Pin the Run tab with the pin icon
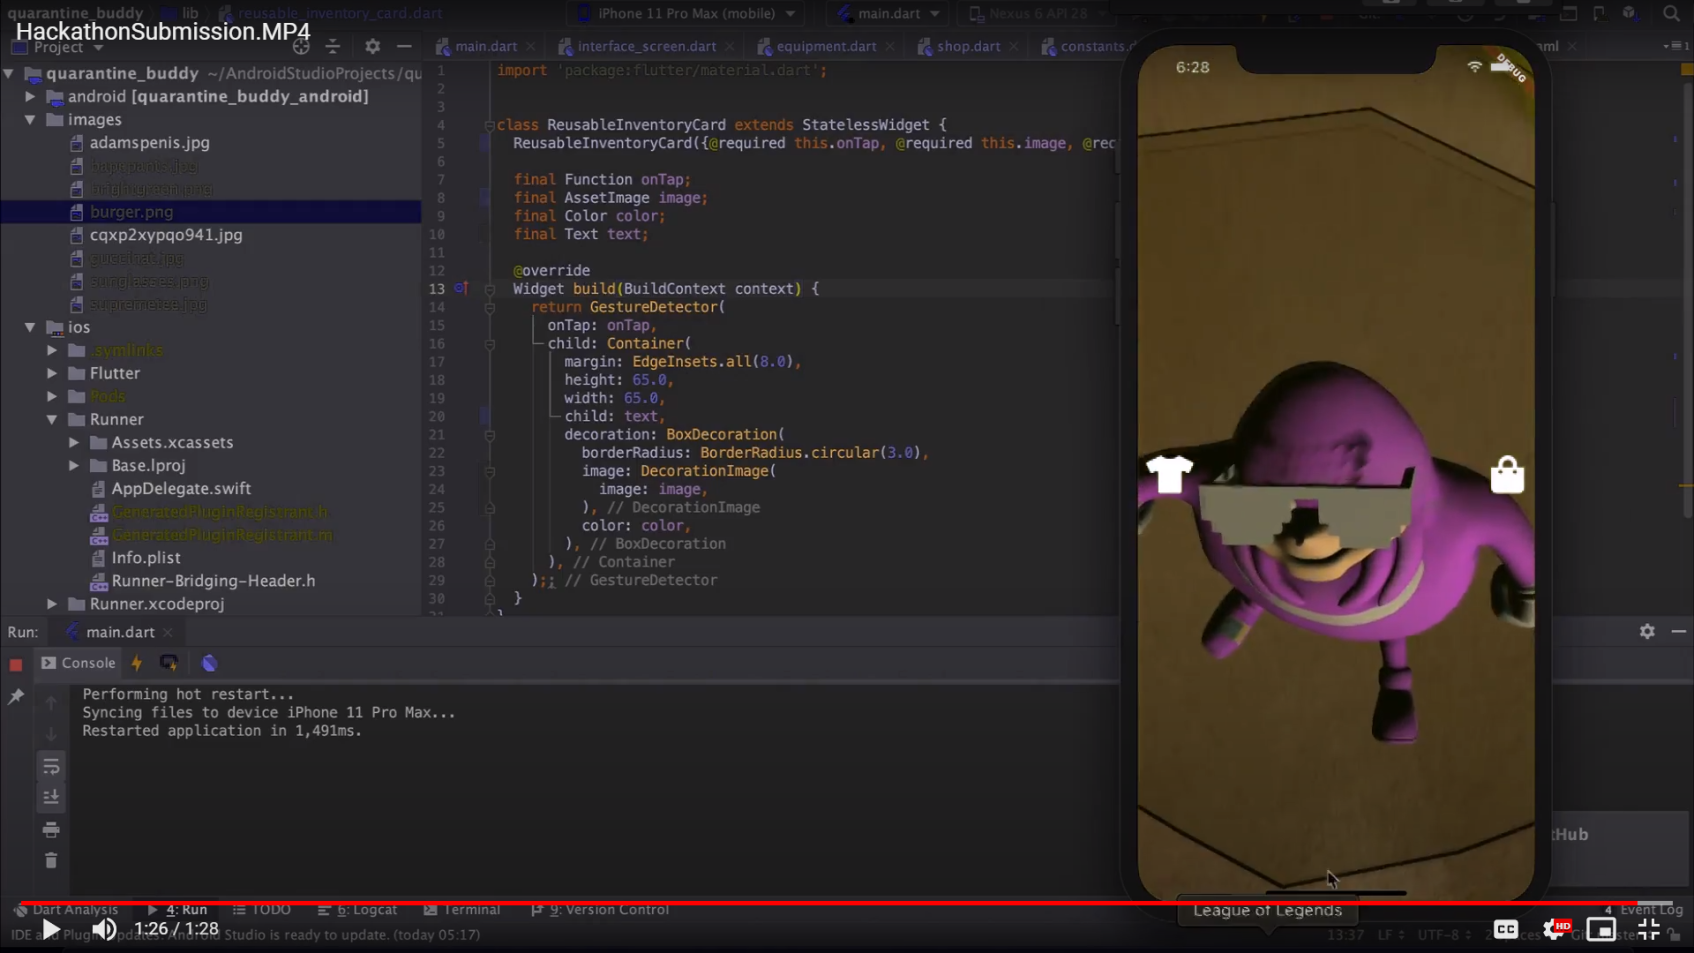 tap(16, 696)
